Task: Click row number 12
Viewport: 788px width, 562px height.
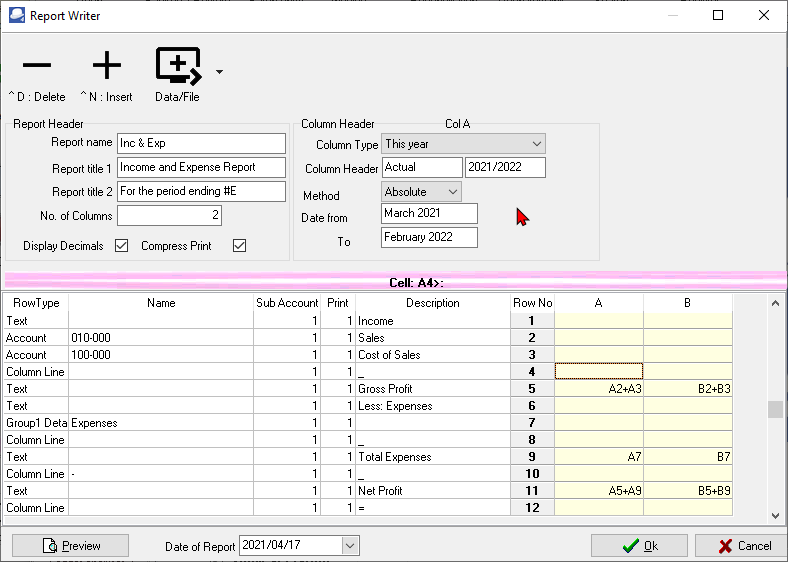Action: (x=532, y=508)
